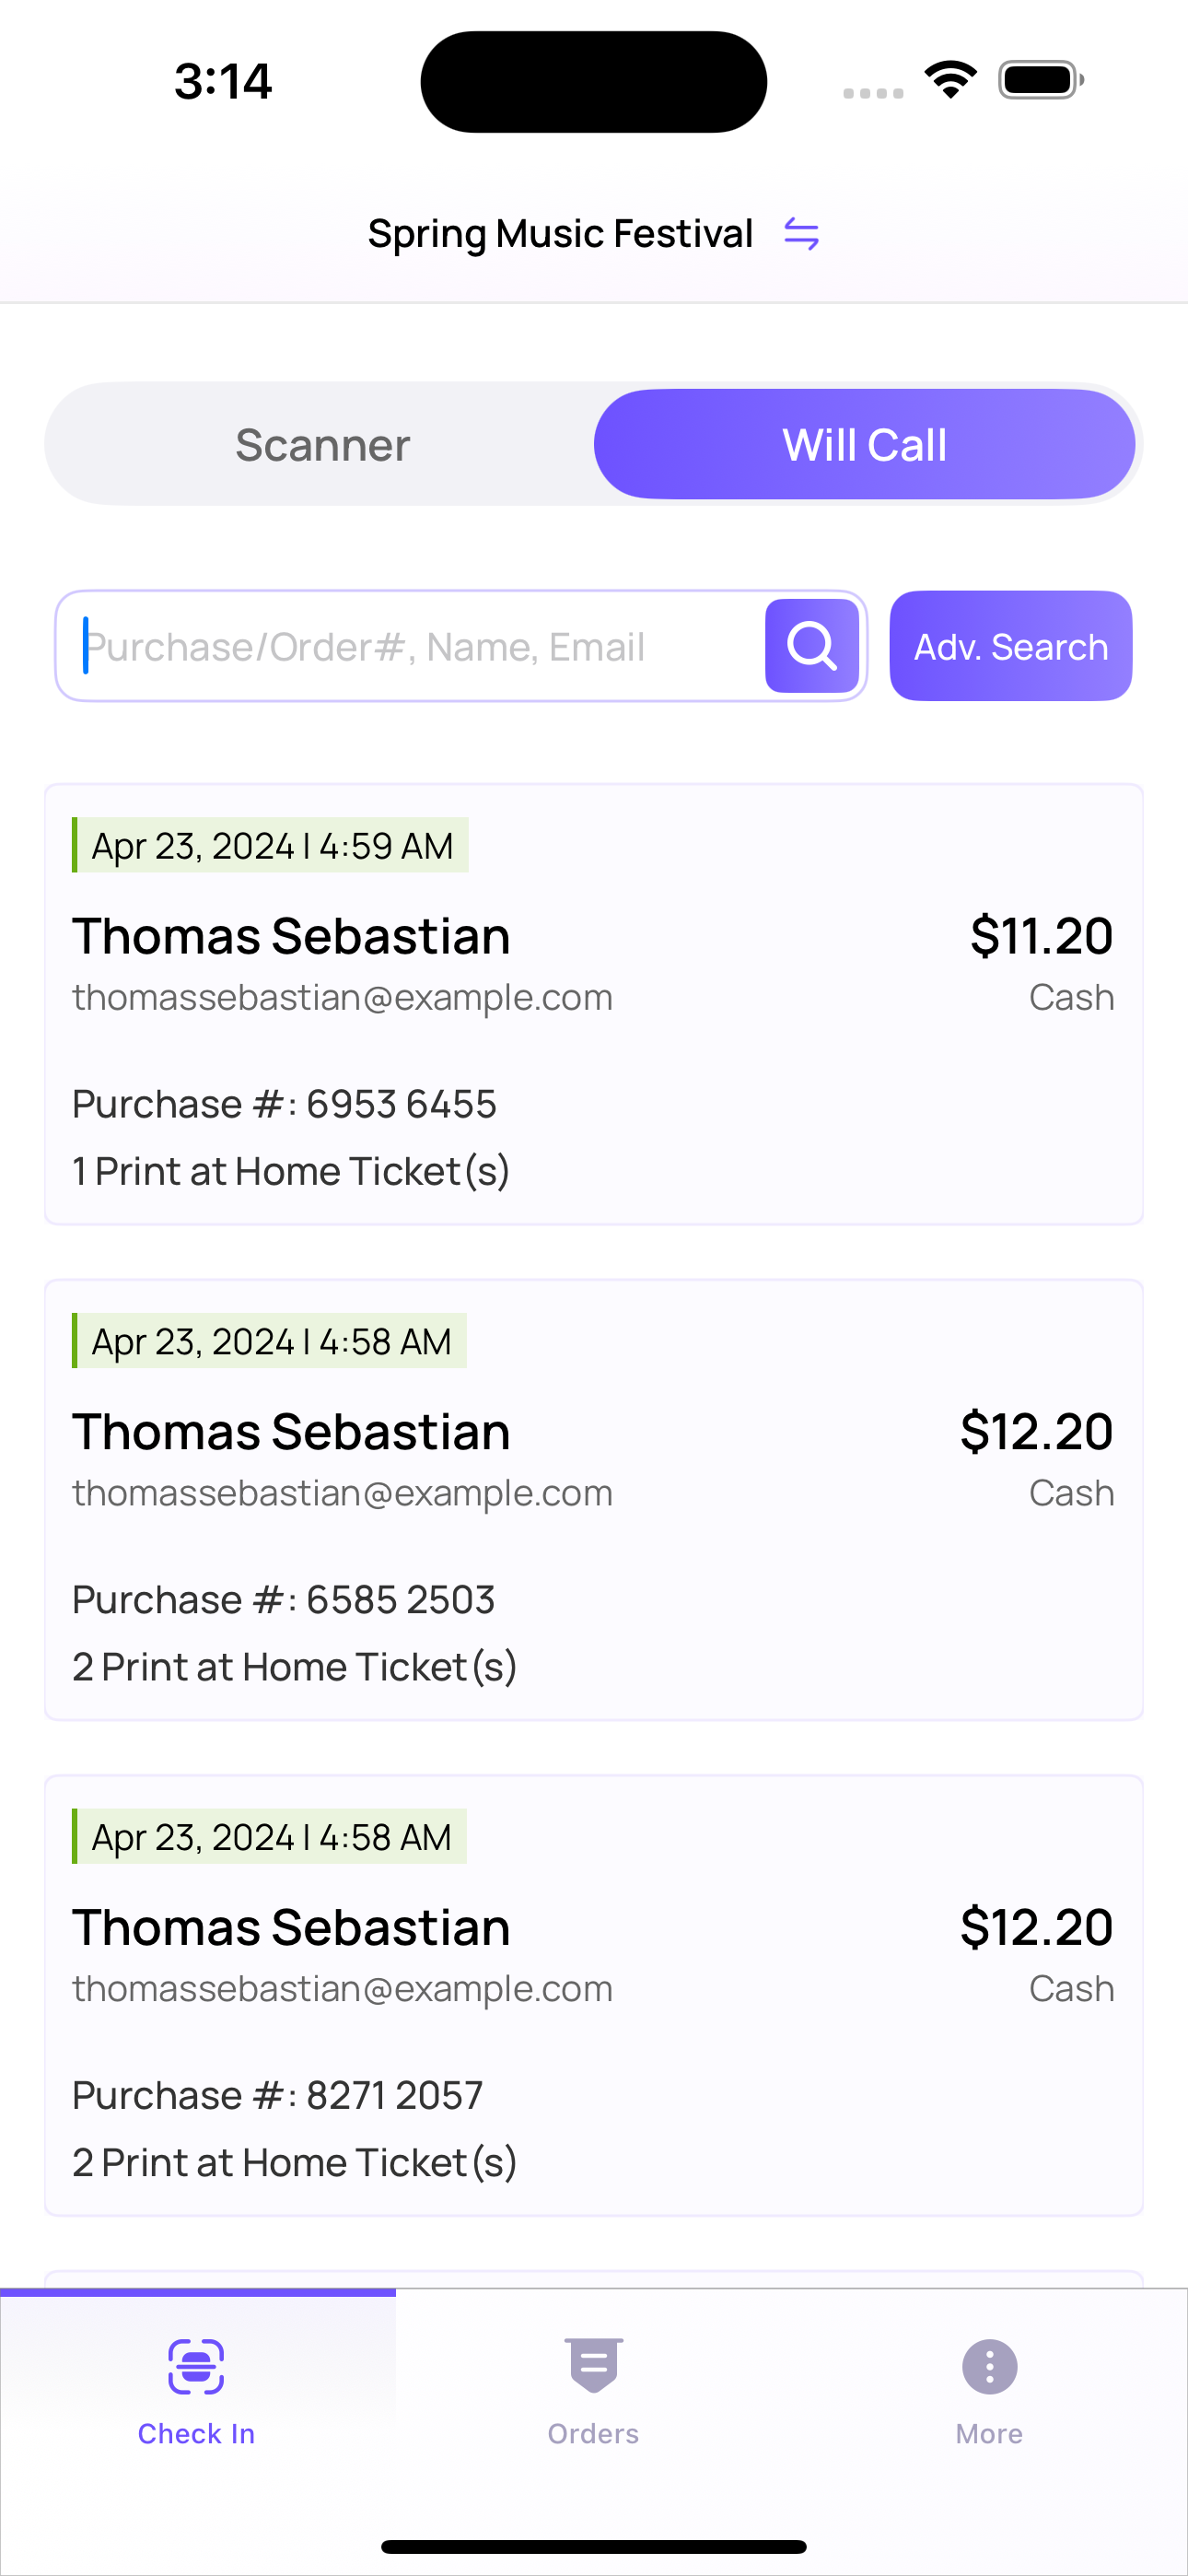Open the Check In tab icon
Viewport: 1188px width, 2576px height.
pyautogui.click(x=196, y=2366)
